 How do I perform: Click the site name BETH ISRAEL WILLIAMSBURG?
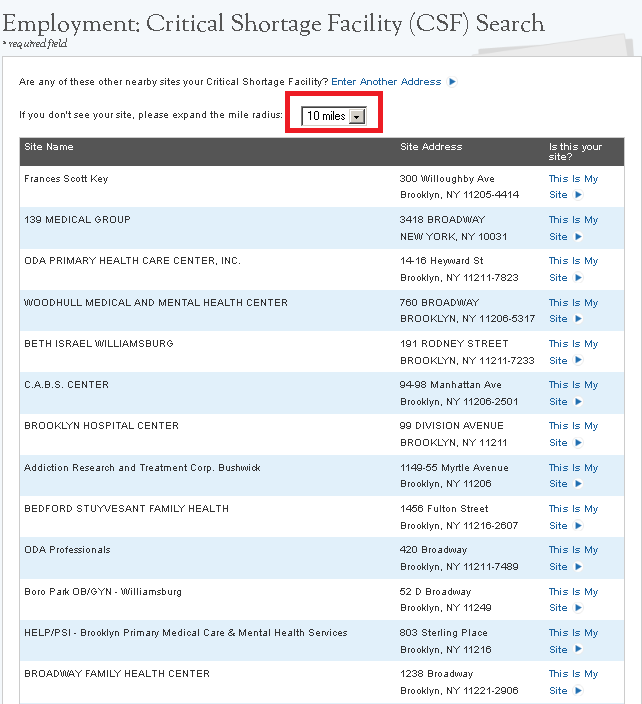(x=99, y=343)
